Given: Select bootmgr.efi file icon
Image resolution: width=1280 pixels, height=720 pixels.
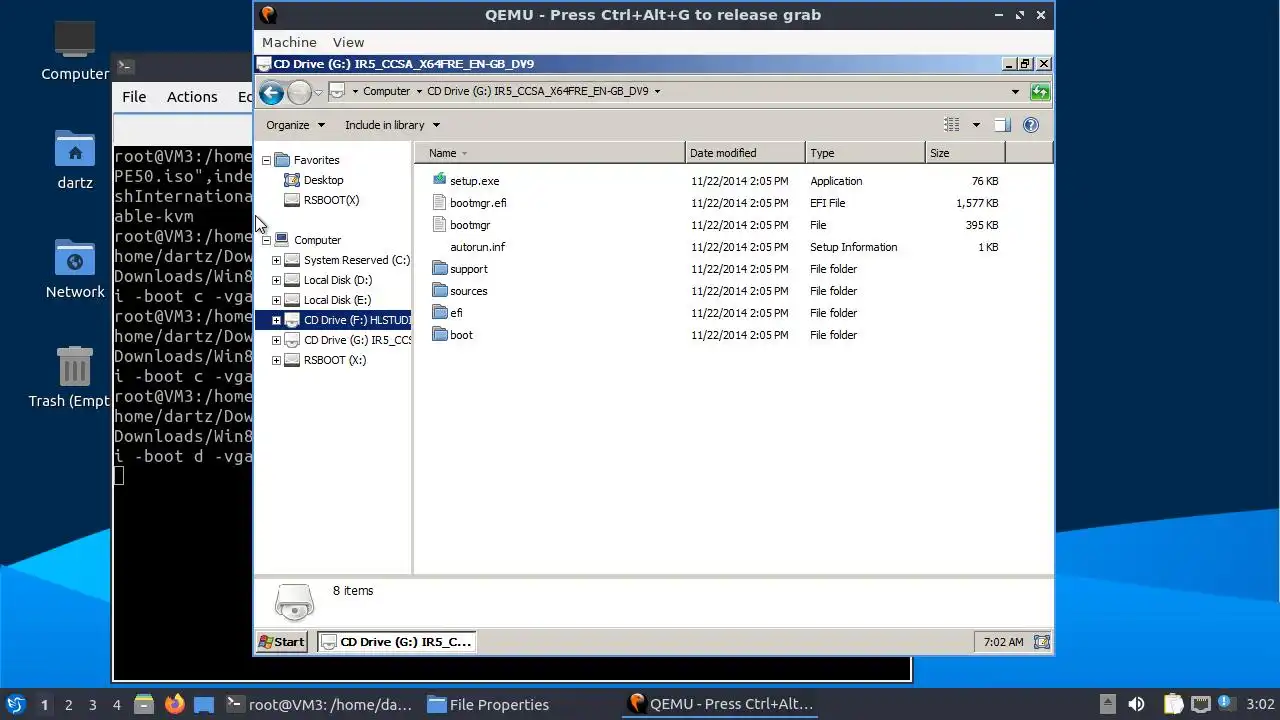Looking at the screenshot, I should 440,202.
